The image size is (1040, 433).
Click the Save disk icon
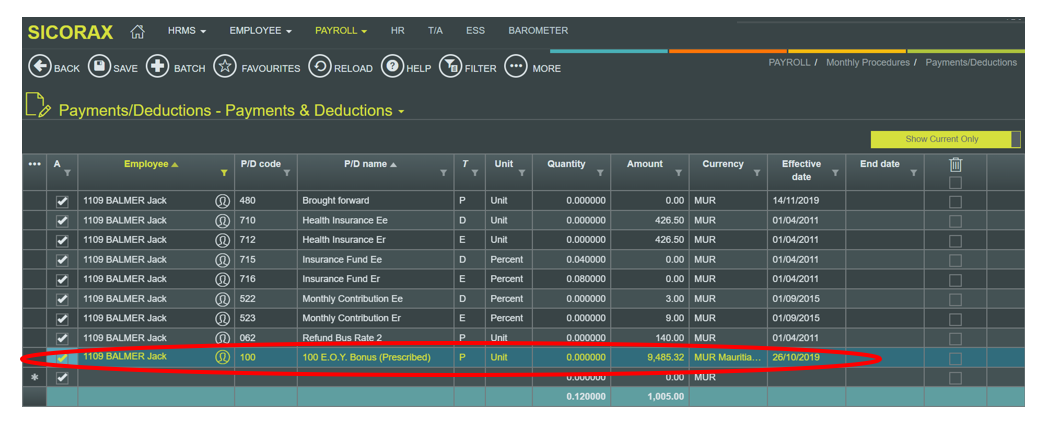tap(99, 67)
